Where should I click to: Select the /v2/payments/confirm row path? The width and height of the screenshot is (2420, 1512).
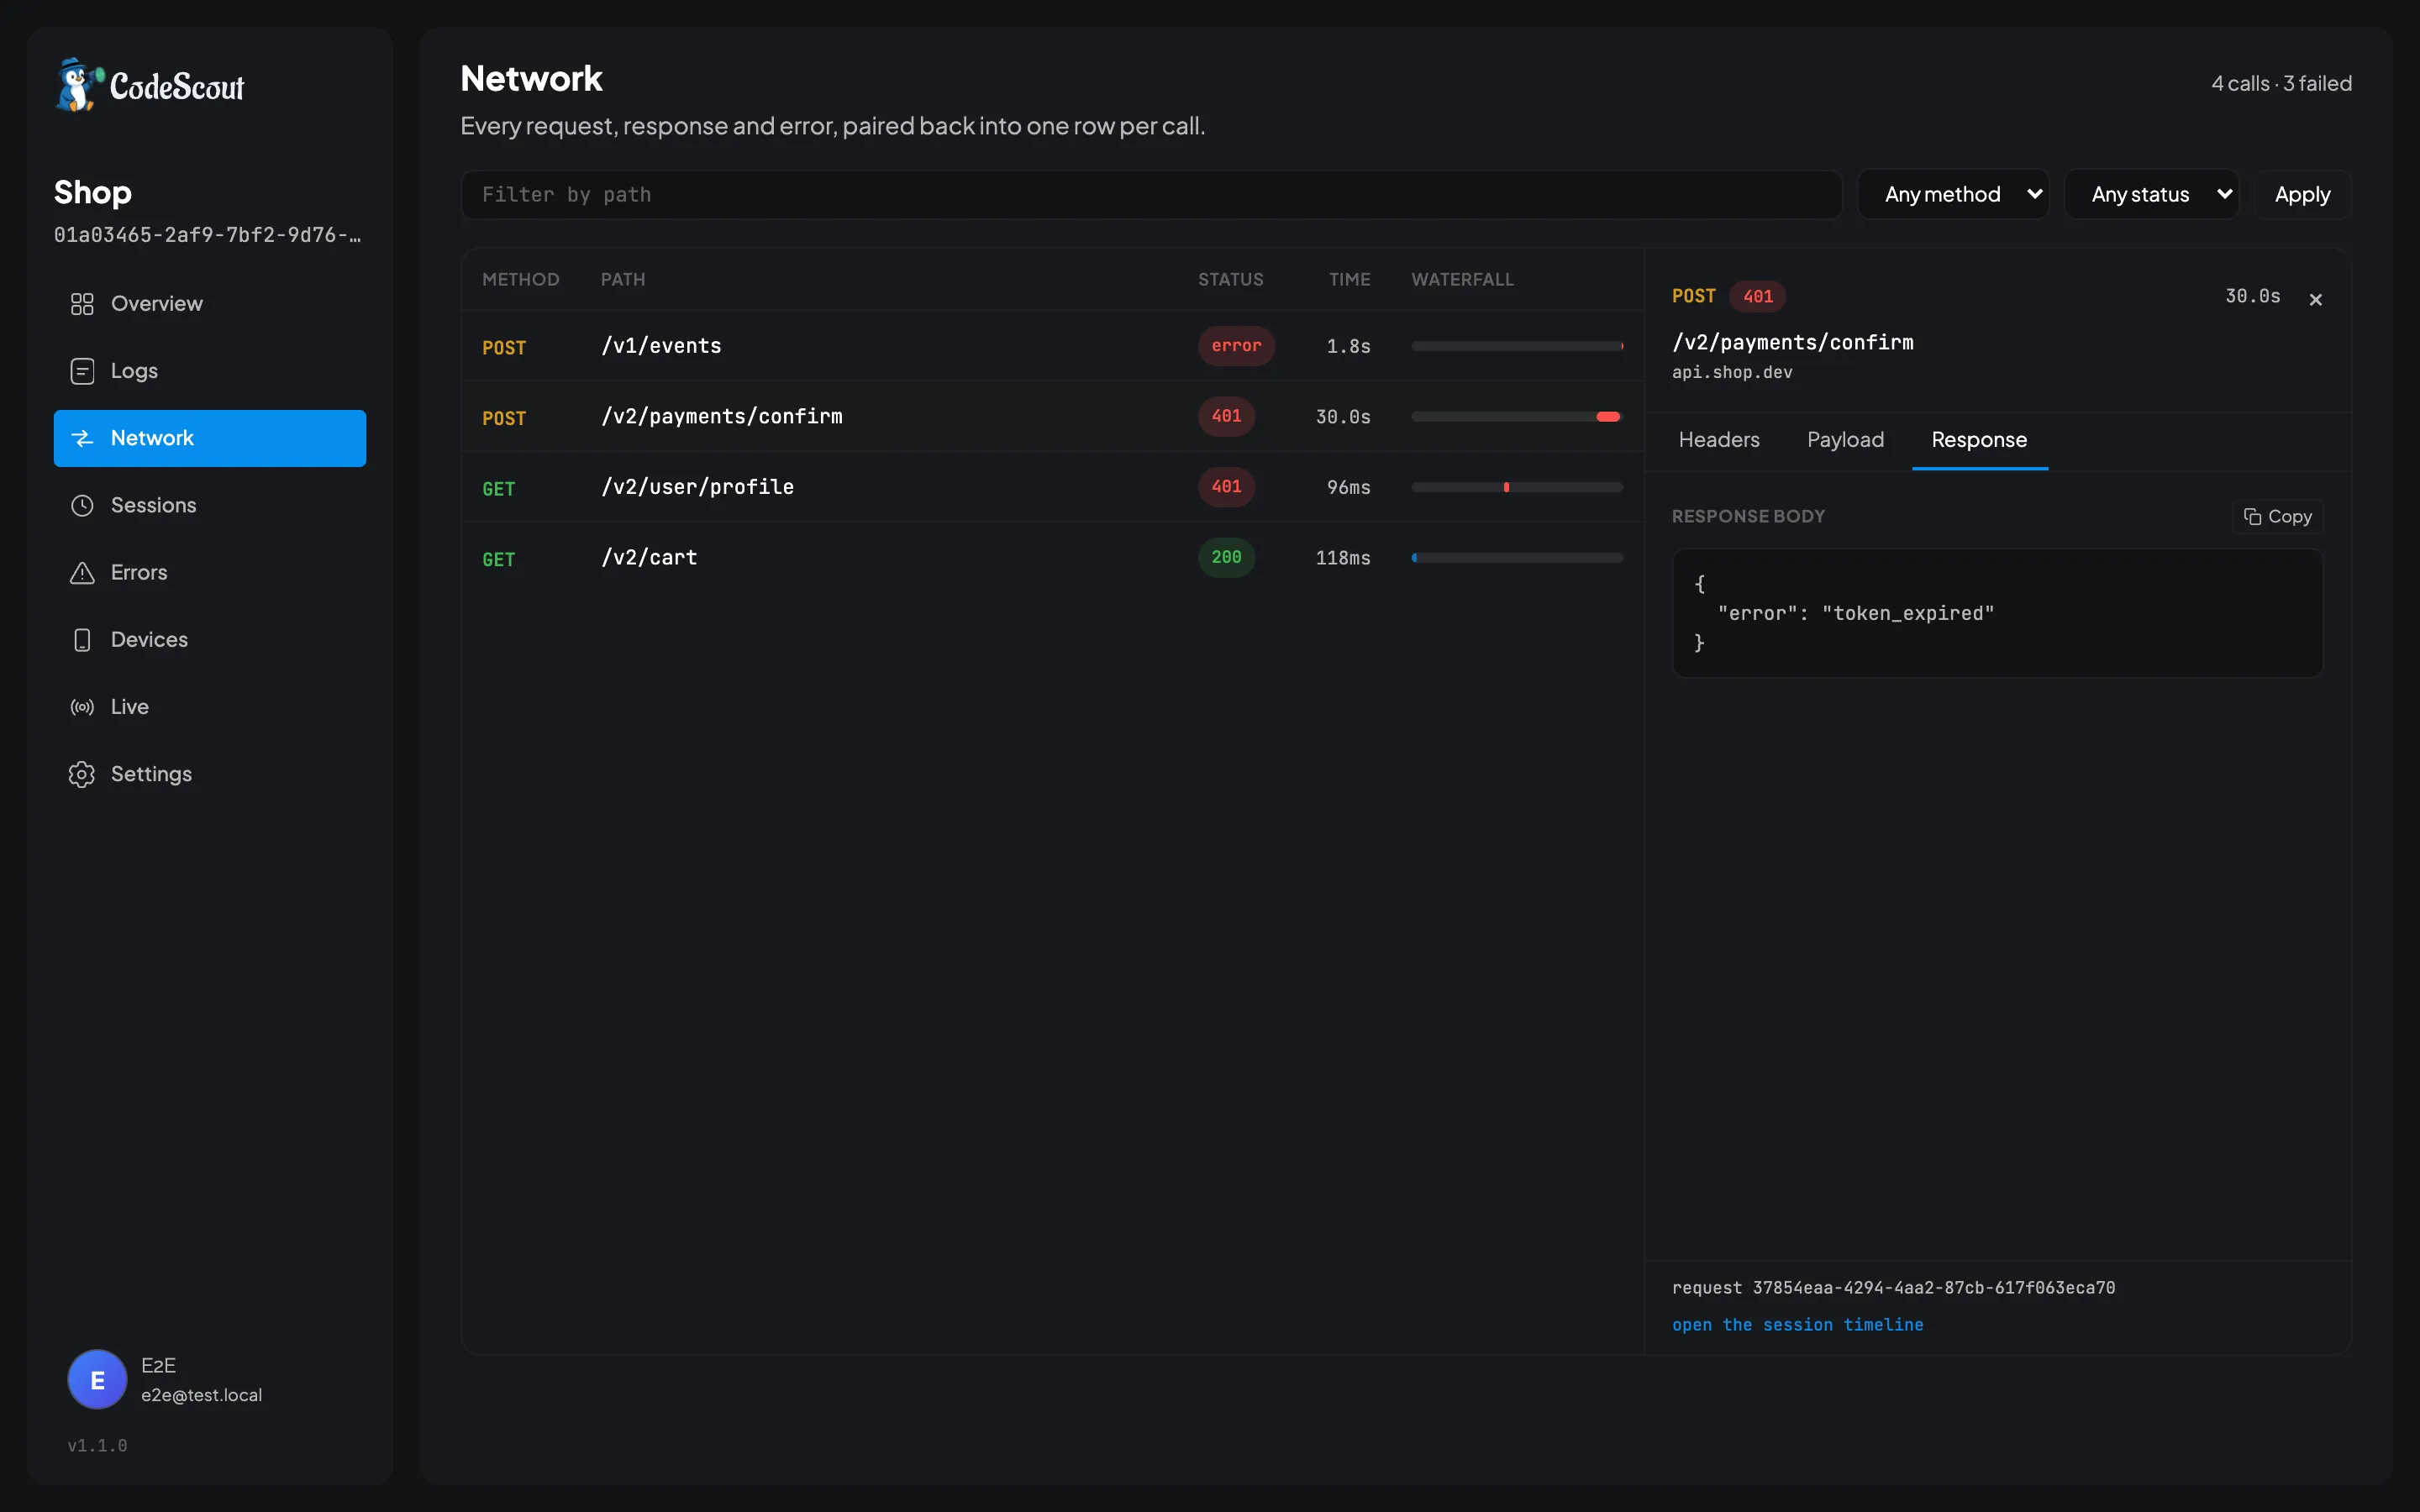(x=721, y=416)
